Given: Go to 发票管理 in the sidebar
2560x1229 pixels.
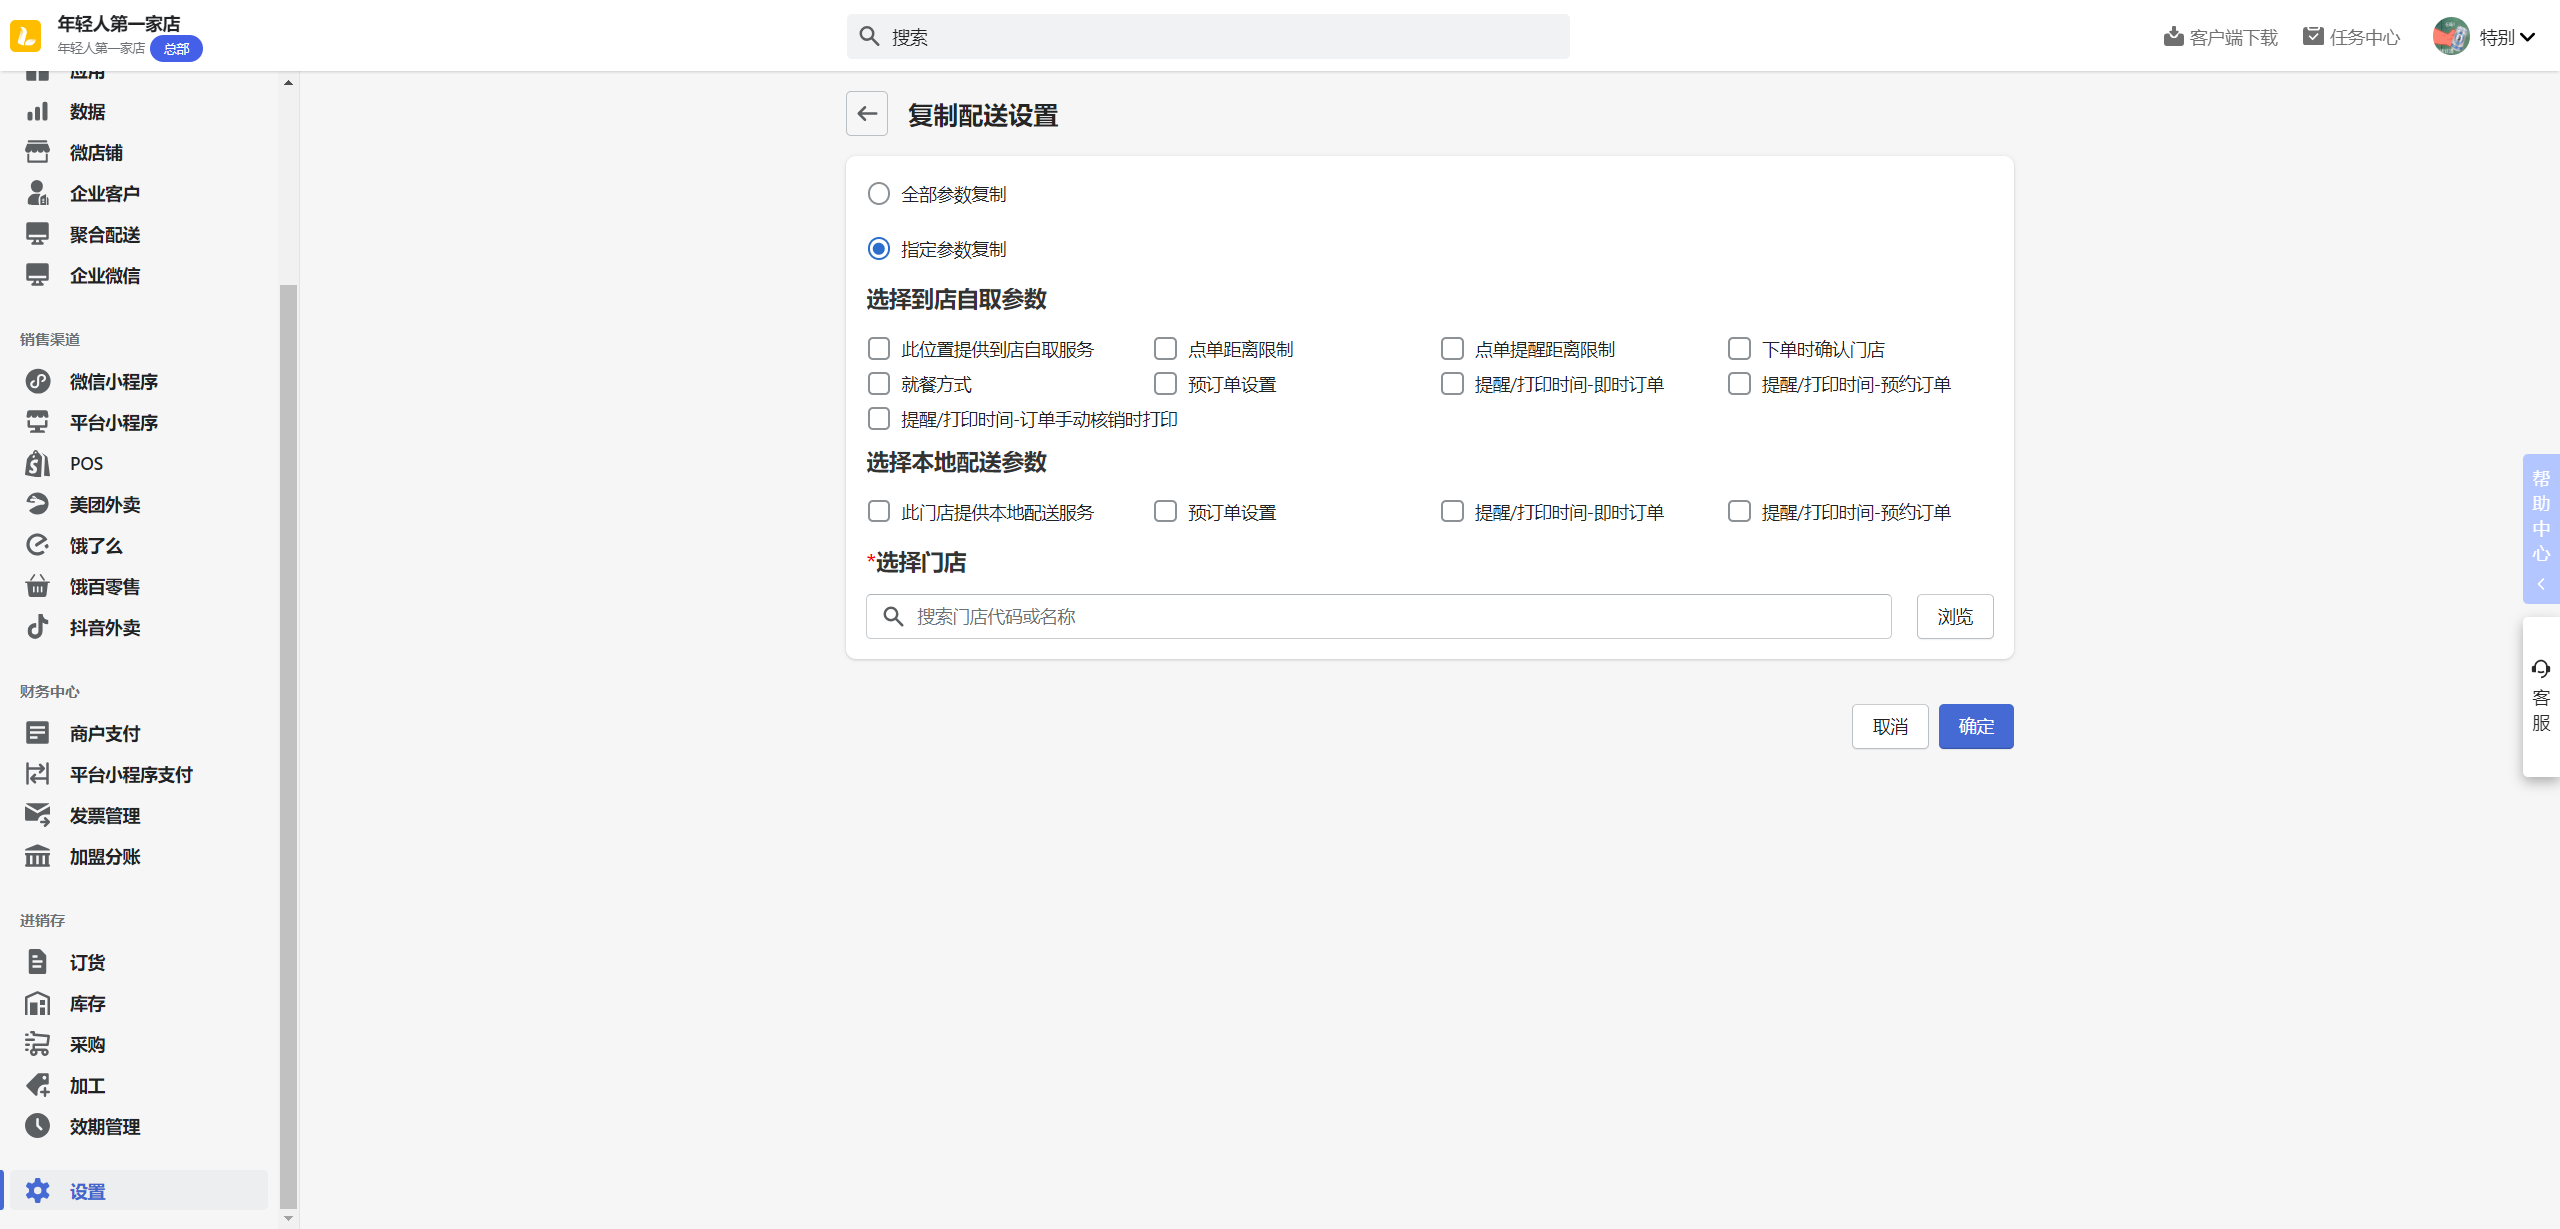Looking at the screenshot, I should tap(104, 815).
